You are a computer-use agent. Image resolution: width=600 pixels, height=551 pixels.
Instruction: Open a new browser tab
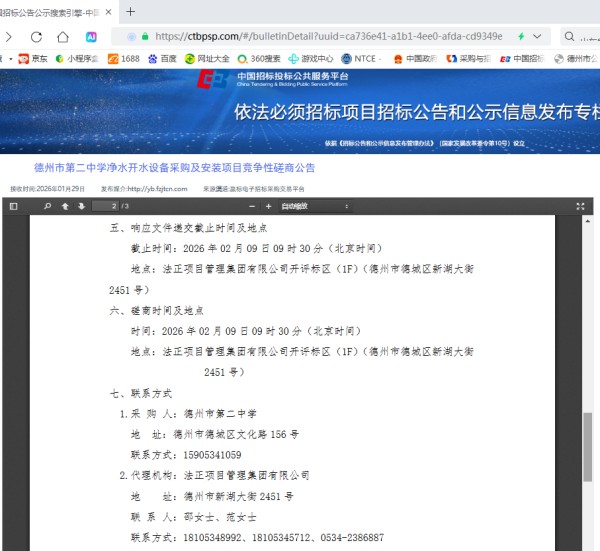pyautogui.click(x=131, y=13)
